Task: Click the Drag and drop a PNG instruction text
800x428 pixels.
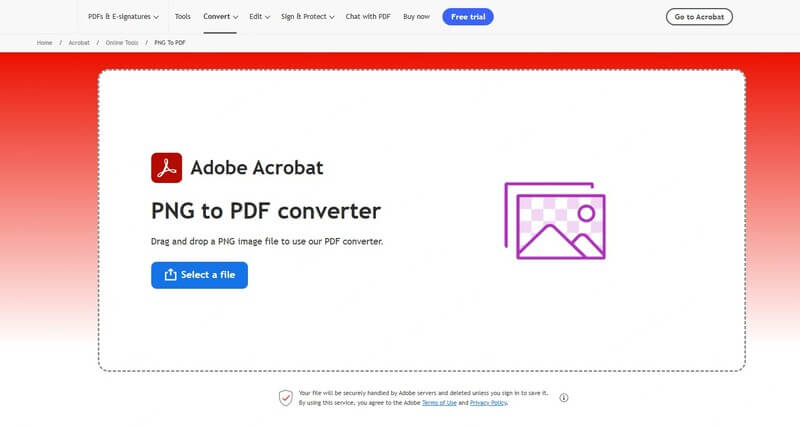Action: pos(267,241)
